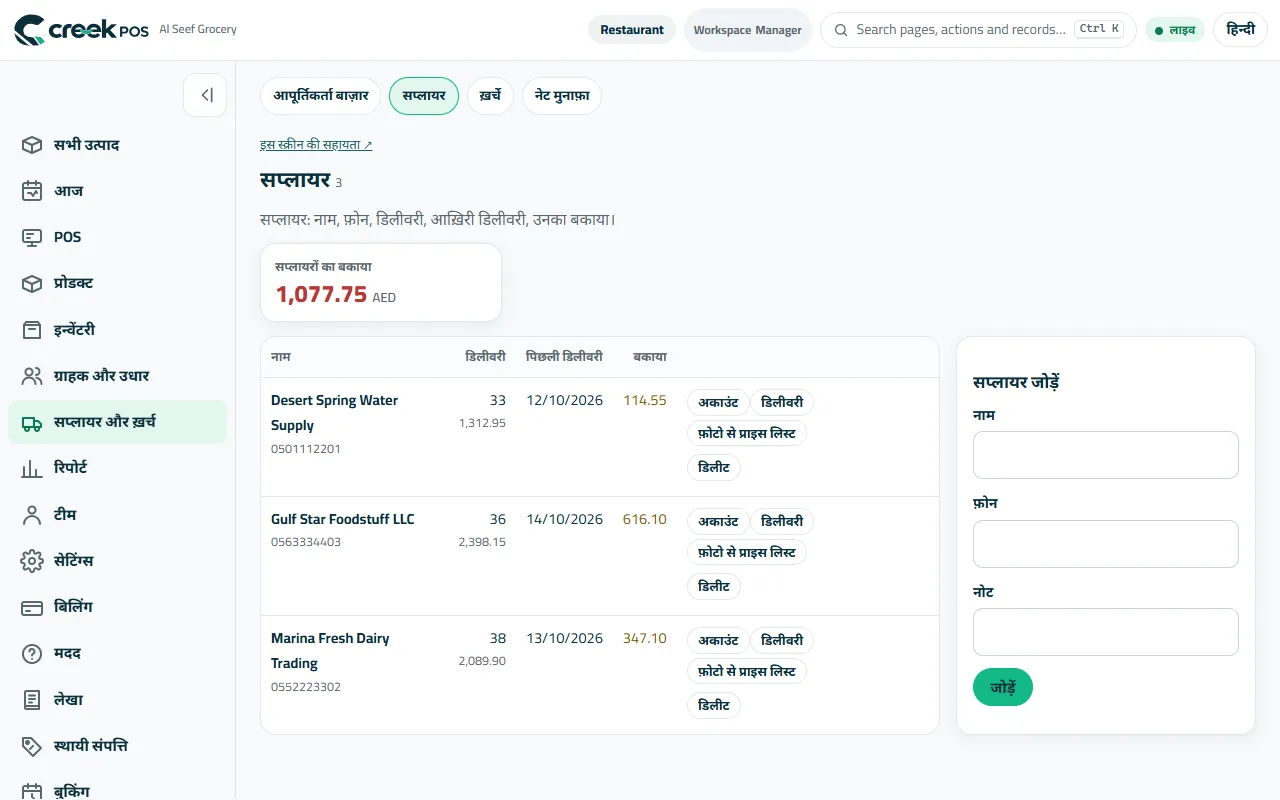Select the प्रोडक्ट cube icon
The image size is (1280, 800).
coord(32,283)
